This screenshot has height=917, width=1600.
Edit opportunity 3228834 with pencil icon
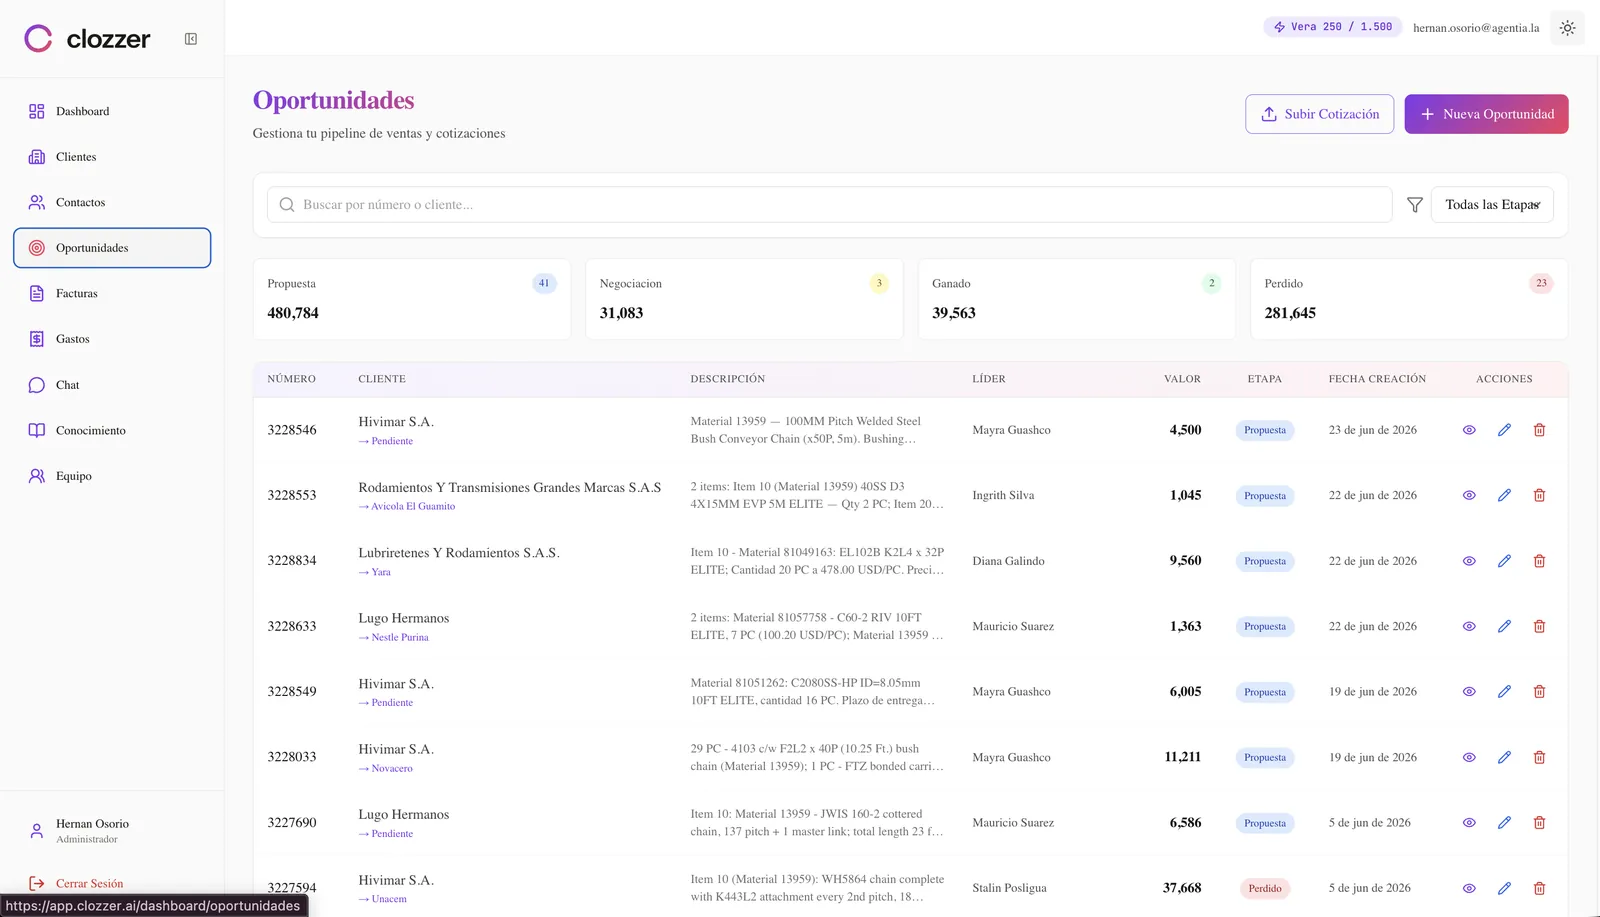(x=1504, y=561)
